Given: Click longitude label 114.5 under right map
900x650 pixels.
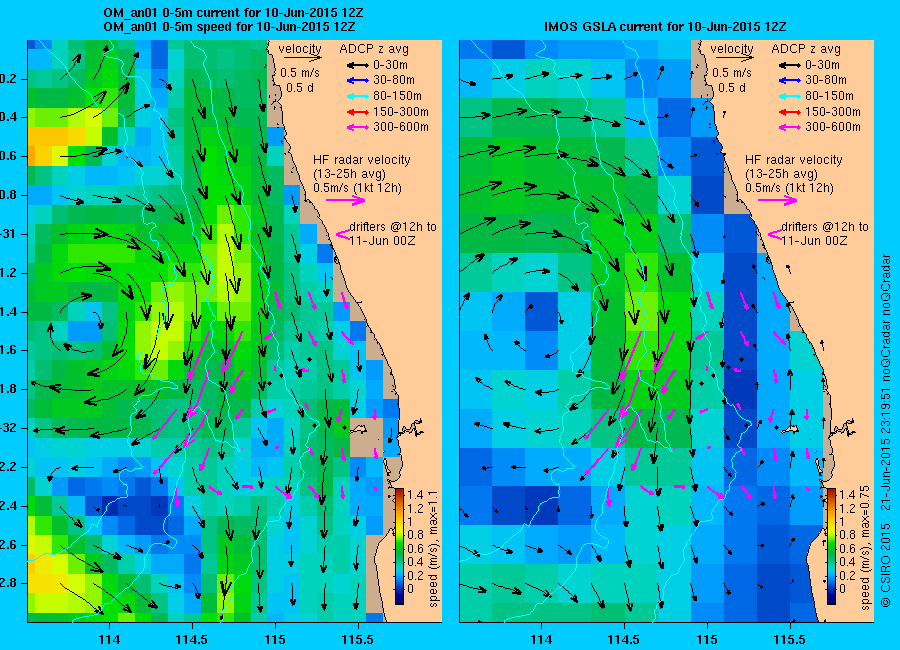Looking at the screenshot, I should coord(624,639).
